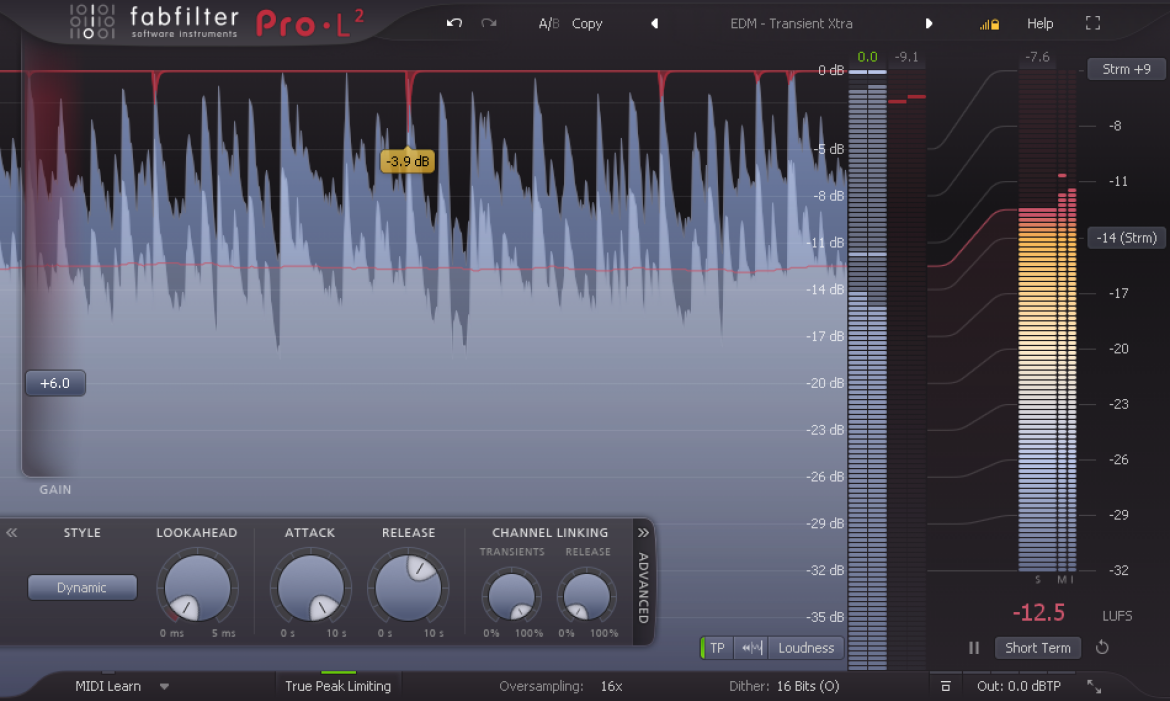
Task: Collapse the Advanced panel chevron
Action: [x=643, y=533]
